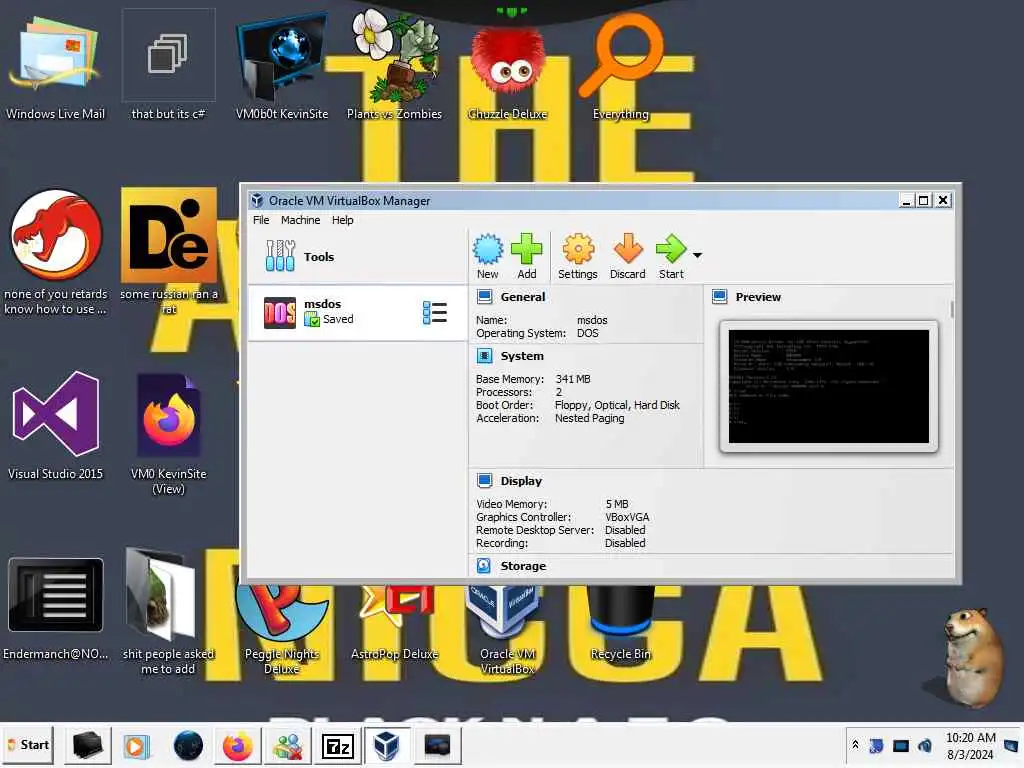Click the Video Memory 5 MB value
The image size is (1024, 768).
pyautogui.click(x=617, y=504)
